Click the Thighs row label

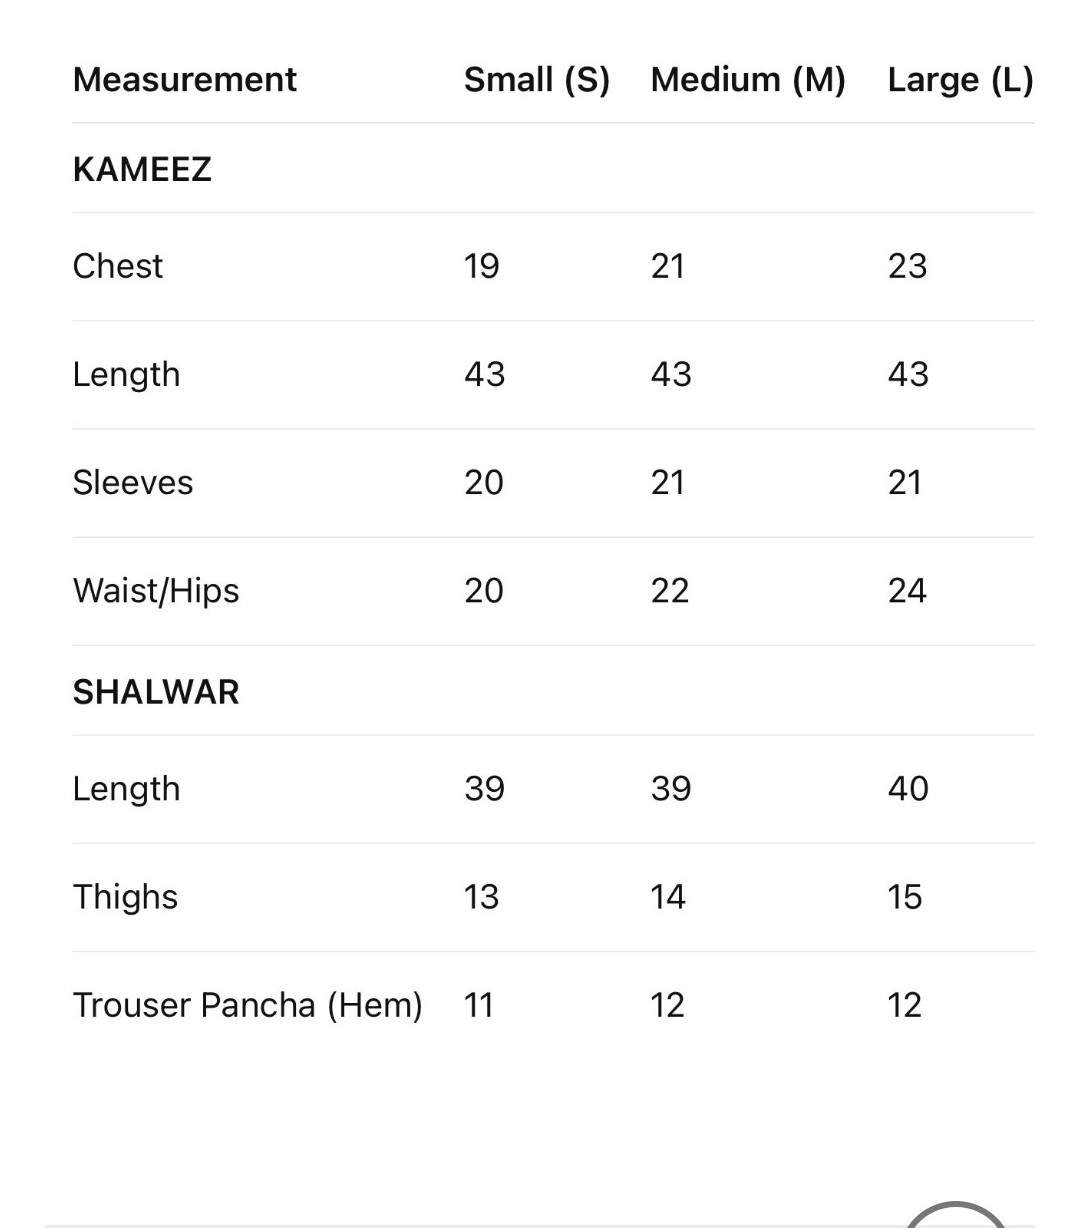tap(125, 897)
